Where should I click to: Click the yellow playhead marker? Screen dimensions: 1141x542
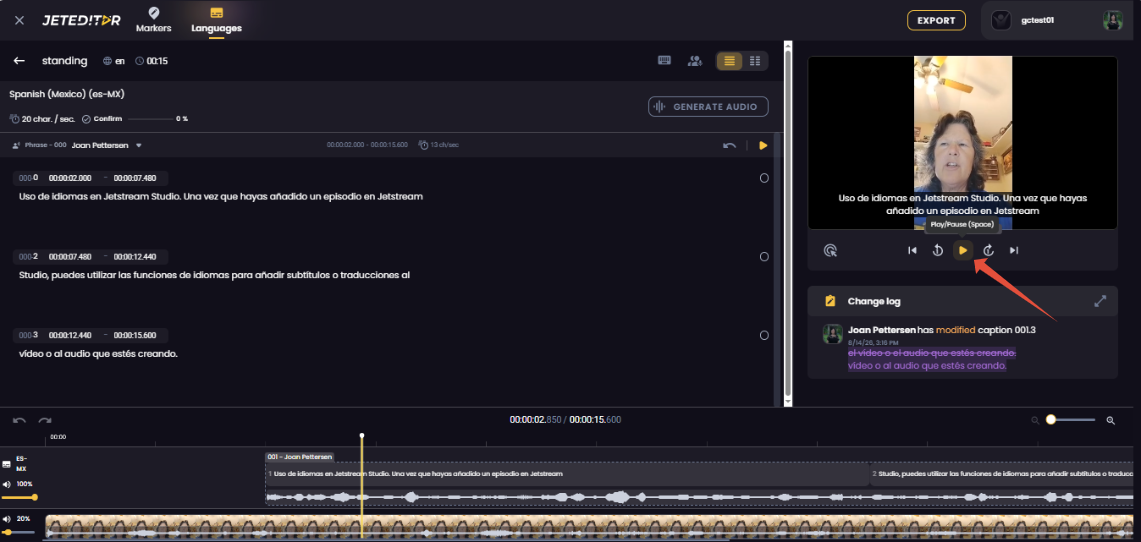tap(362, 436)
